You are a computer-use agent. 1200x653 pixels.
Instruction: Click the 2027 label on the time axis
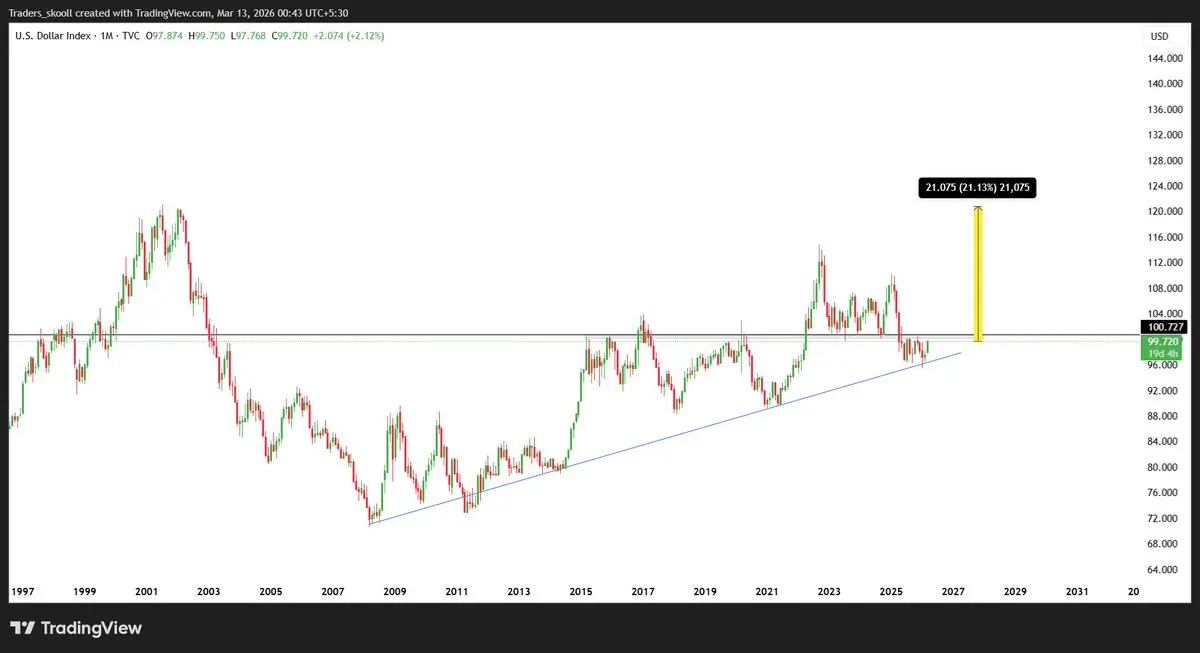(x=953, y=592)
